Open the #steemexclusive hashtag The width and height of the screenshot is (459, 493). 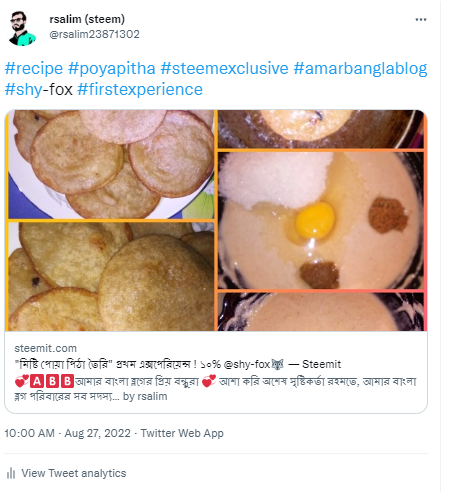pyautogui.click(x=224, y=69)
